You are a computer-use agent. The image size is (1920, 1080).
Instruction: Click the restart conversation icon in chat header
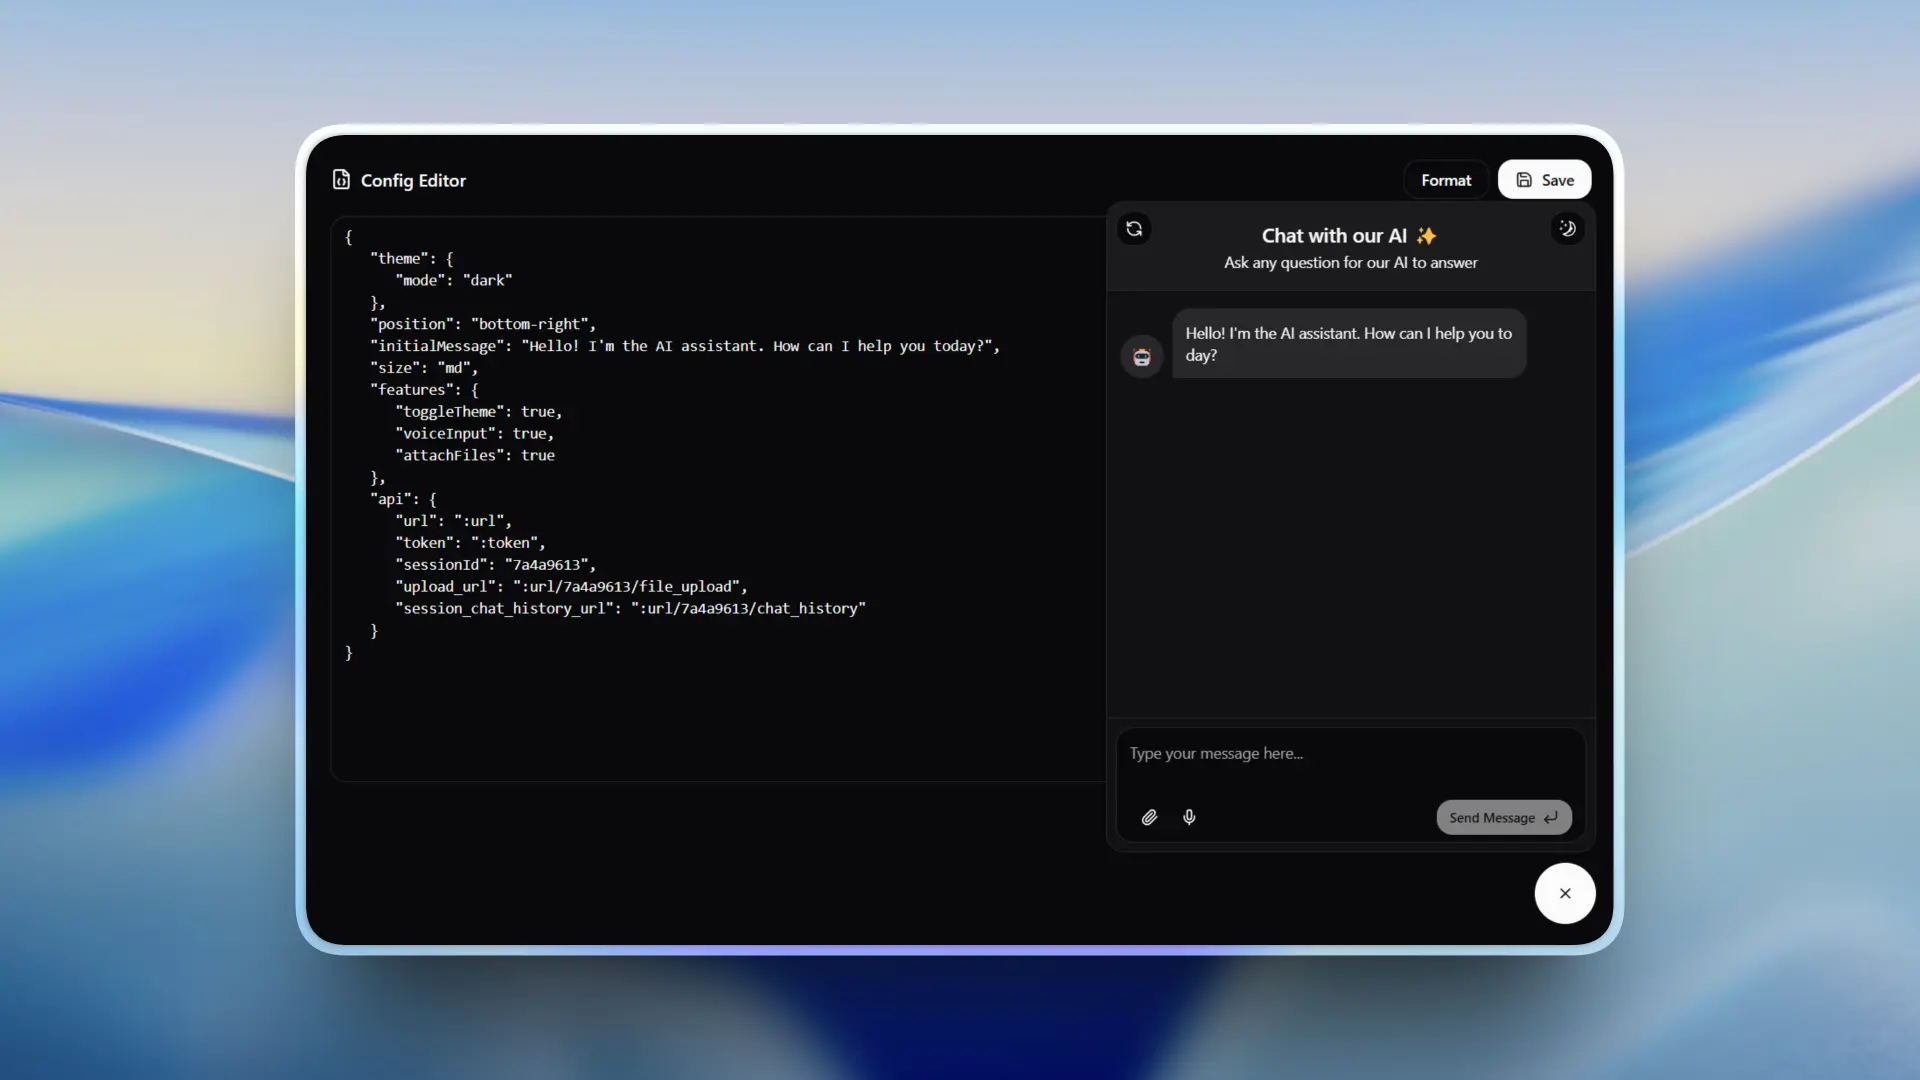point(1134,228)
